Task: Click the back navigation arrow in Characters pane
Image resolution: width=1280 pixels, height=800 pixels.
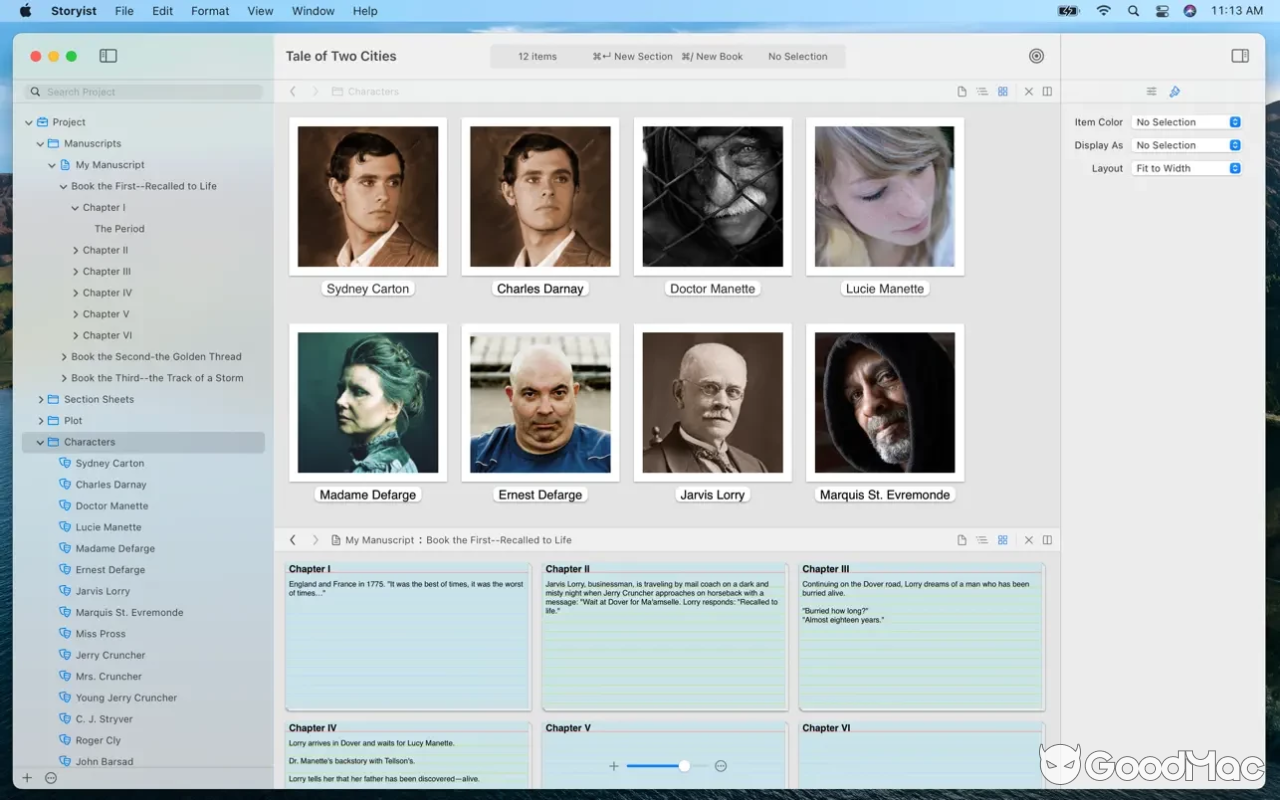Action: coord(292,91)
